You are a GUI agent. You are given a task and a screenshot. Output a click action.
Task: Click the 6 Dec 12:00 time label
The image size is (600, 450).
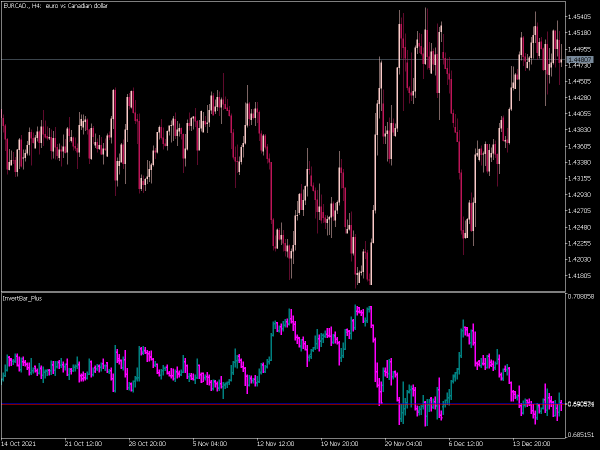(466, 443)
